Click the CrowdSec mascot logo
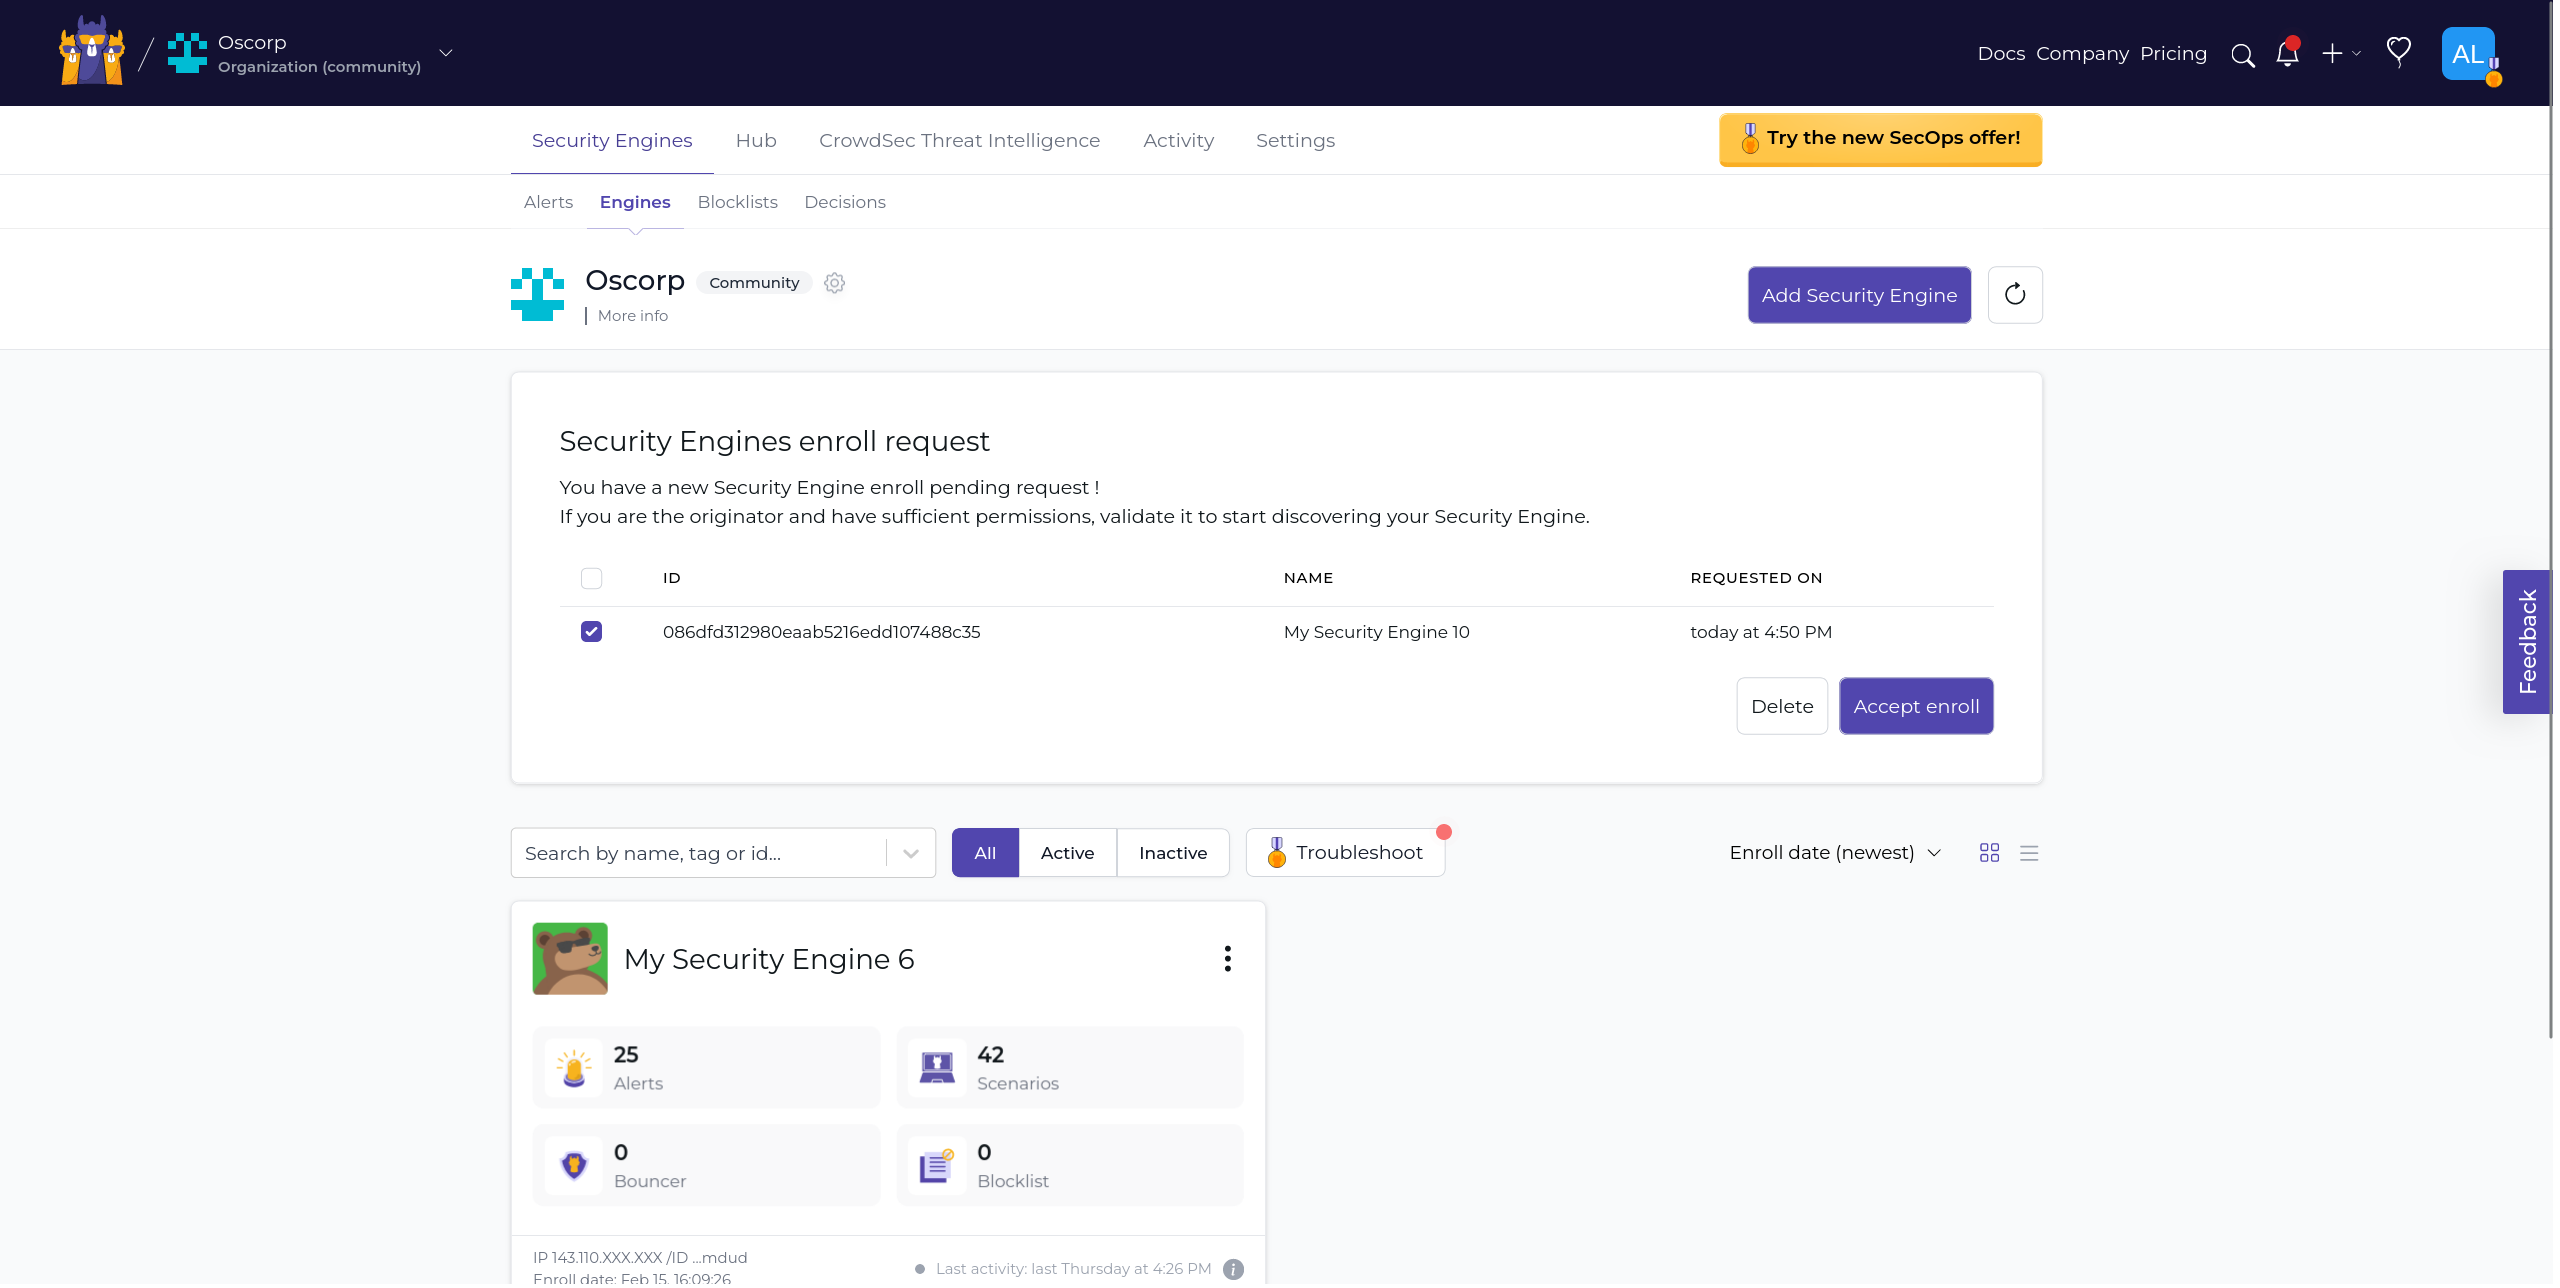 91,51
